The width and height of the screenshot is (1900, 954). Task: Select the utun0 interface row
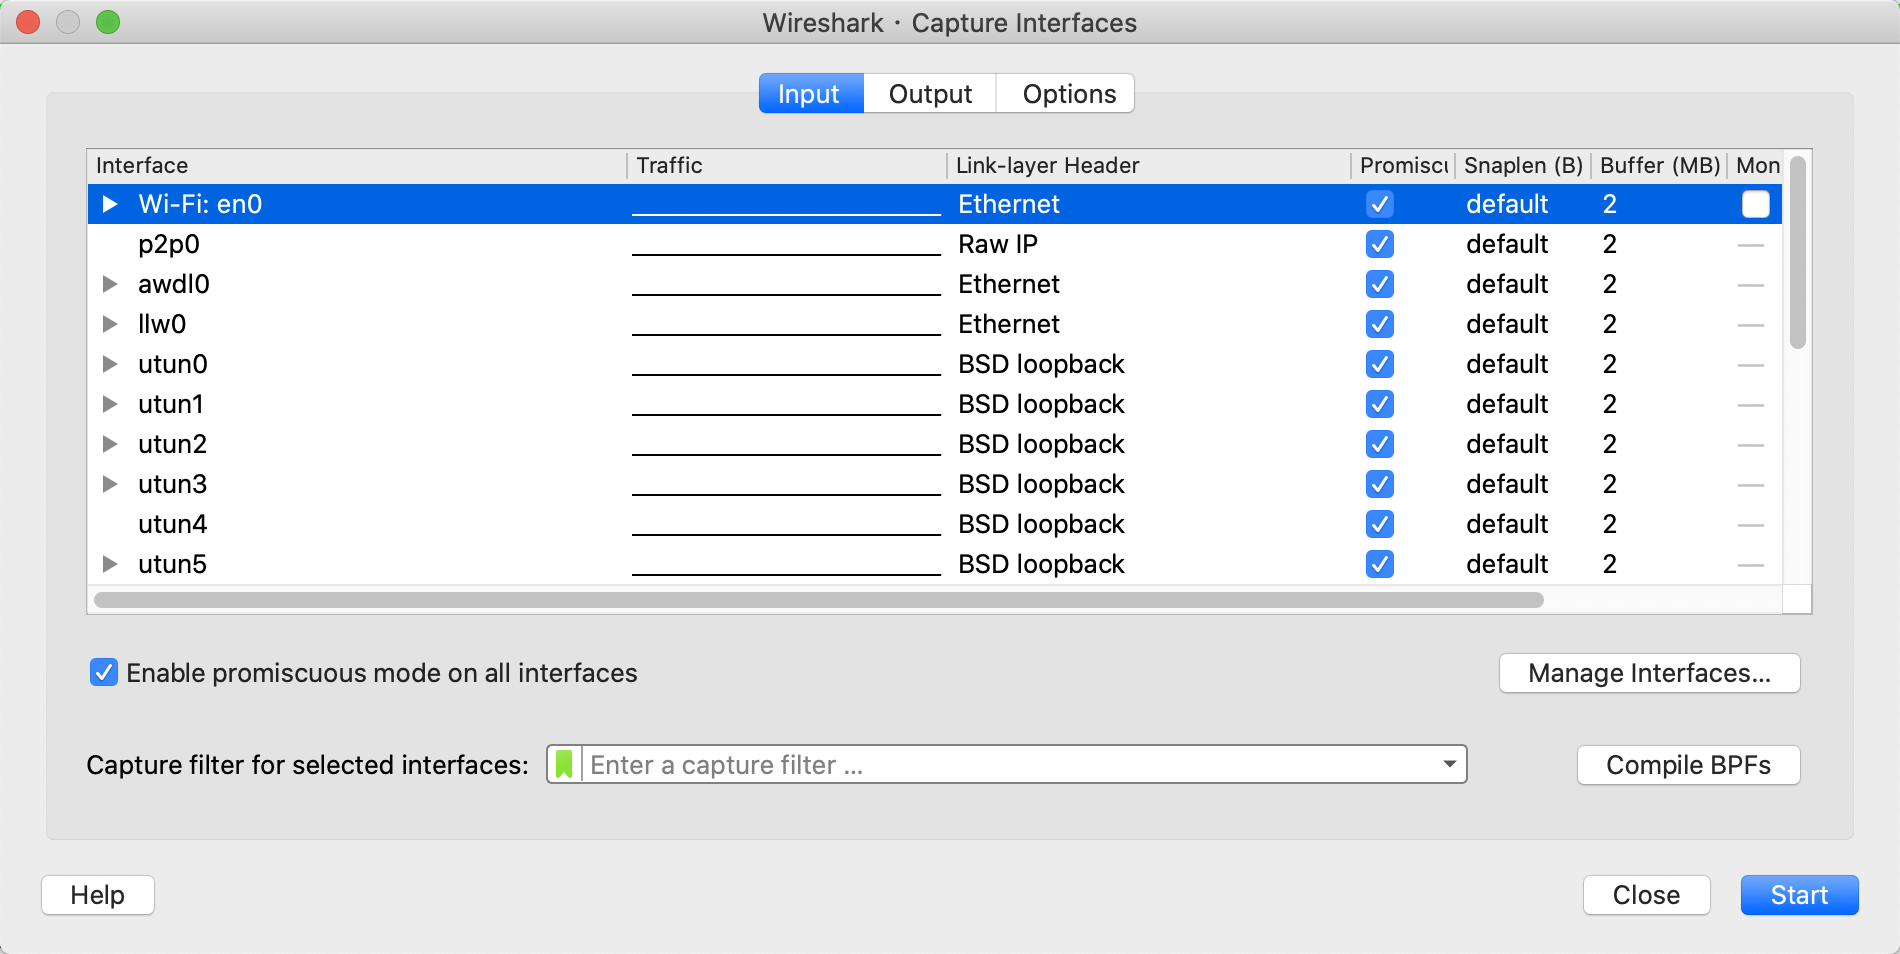(x=935, y=364)
